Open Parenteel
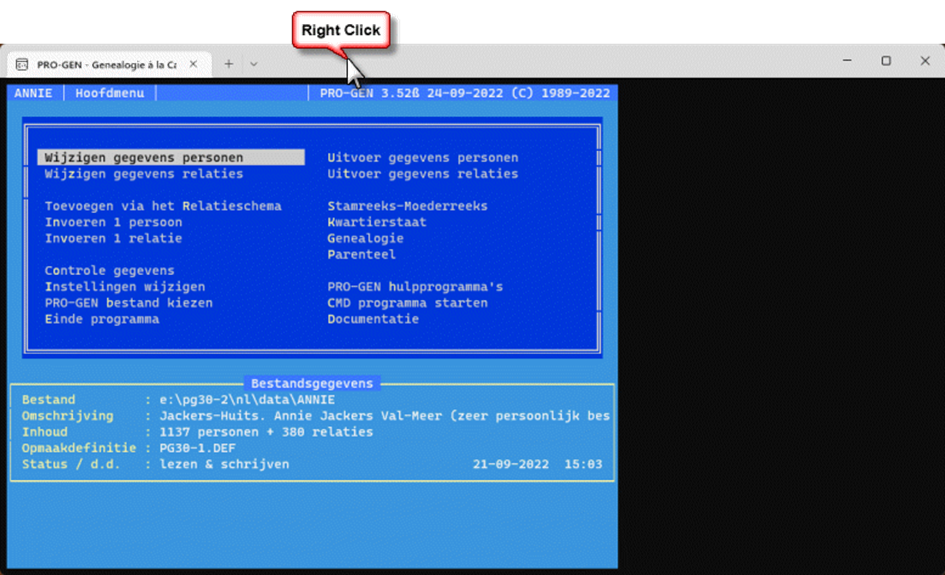This screenshot has width=945, height=575. tap(362, 254)
